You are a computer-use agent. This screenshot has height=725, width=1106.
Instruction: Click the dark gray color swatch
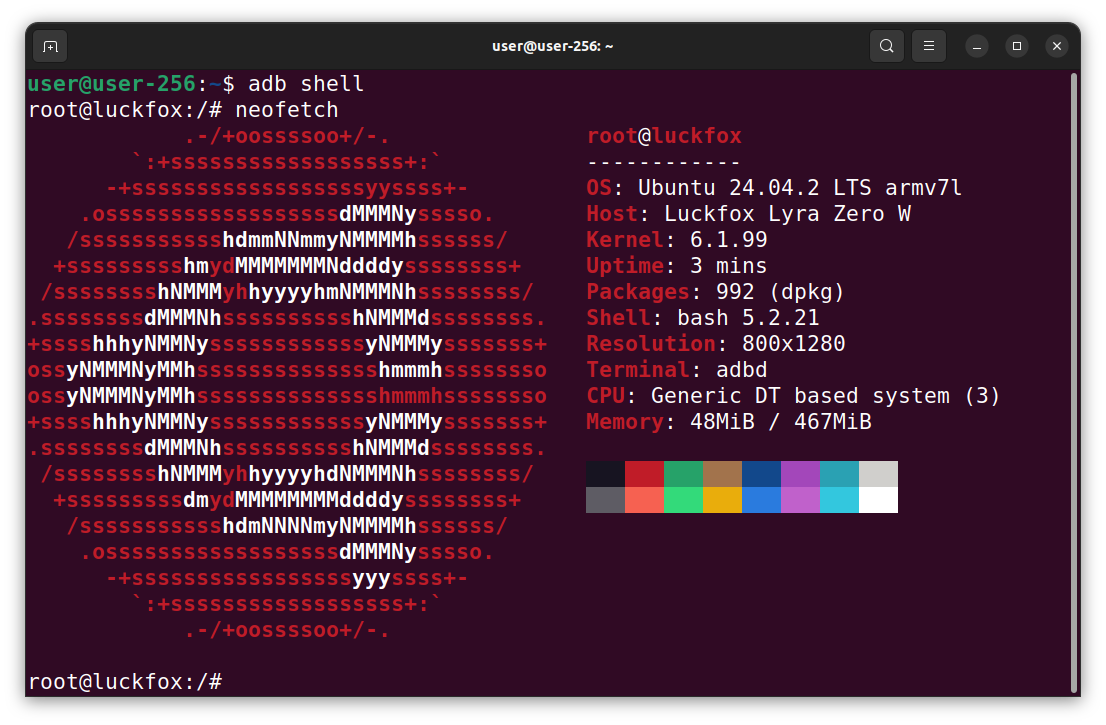pos(605,500)
